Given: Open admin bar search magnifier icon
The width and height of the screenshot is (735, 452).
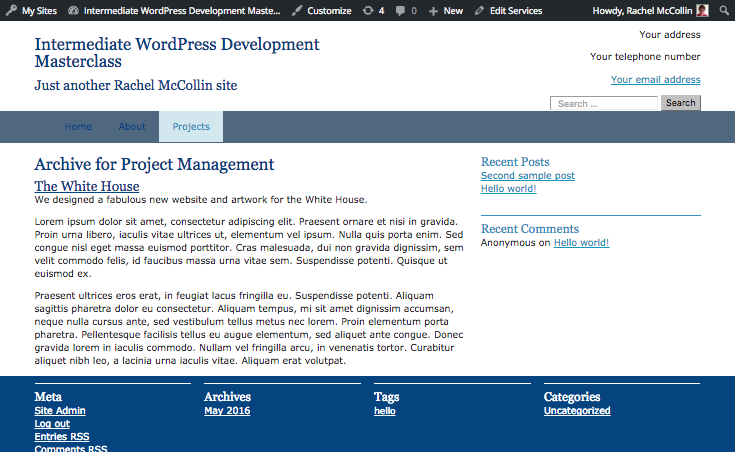Looking at the screenshot, I should [x=724, y=10].
